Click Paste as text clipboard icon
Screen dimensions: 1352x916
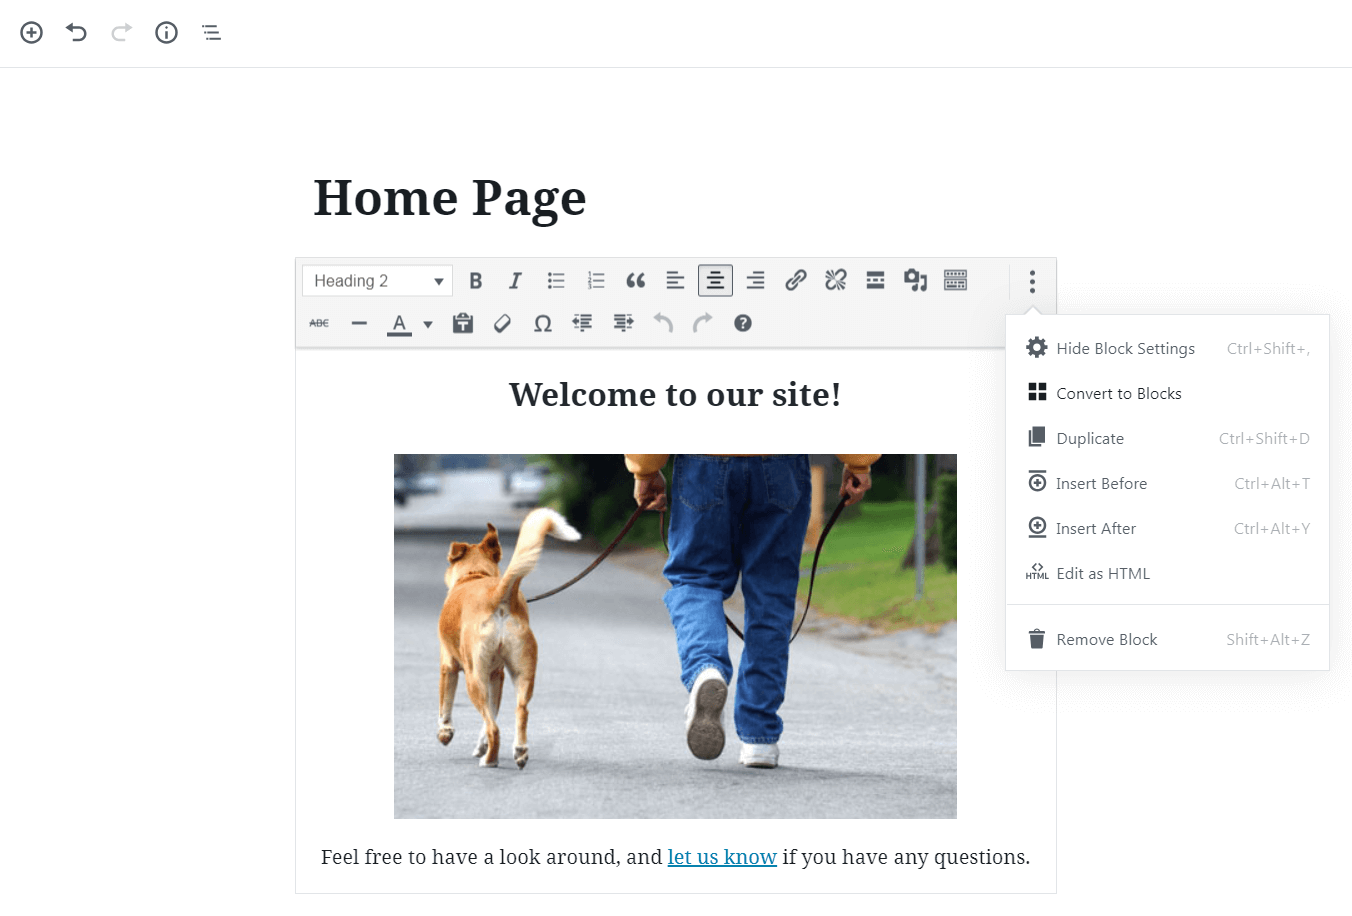(x=463, y=323)
